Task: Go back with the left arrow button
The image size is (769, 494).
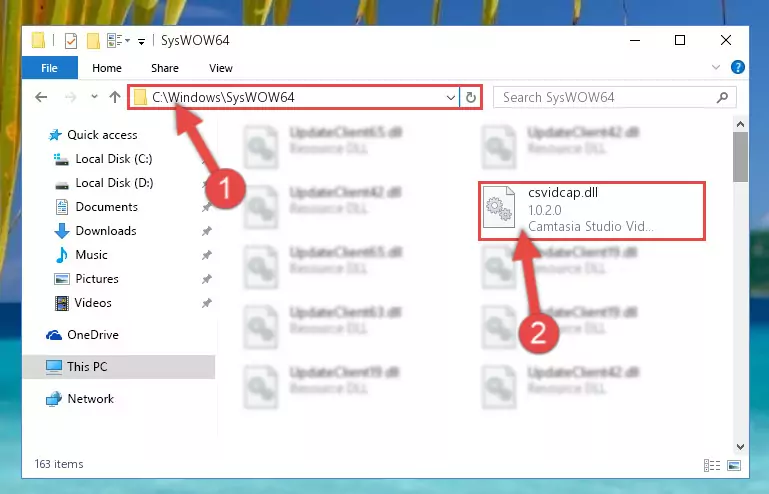Action: [41, 97]
